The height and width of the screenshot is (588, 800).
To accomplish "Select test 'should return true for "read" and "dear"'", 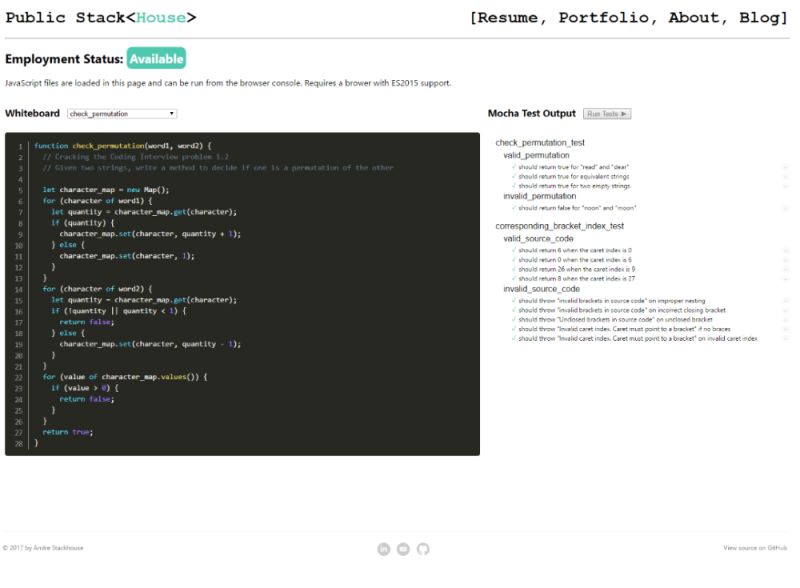I will coord(573,167).
